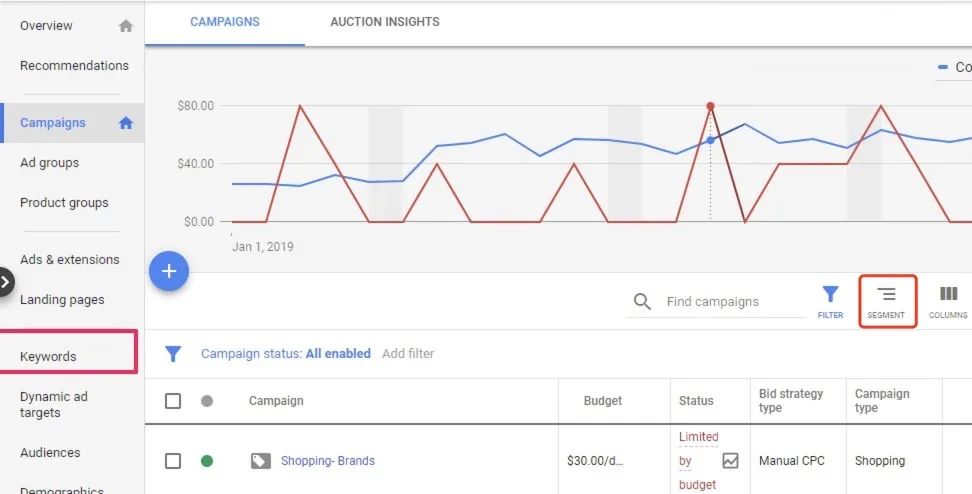Click the green status dot for Shopping- Brands
The width and height of the screenshot is (972, 494).
coord(207,461)
